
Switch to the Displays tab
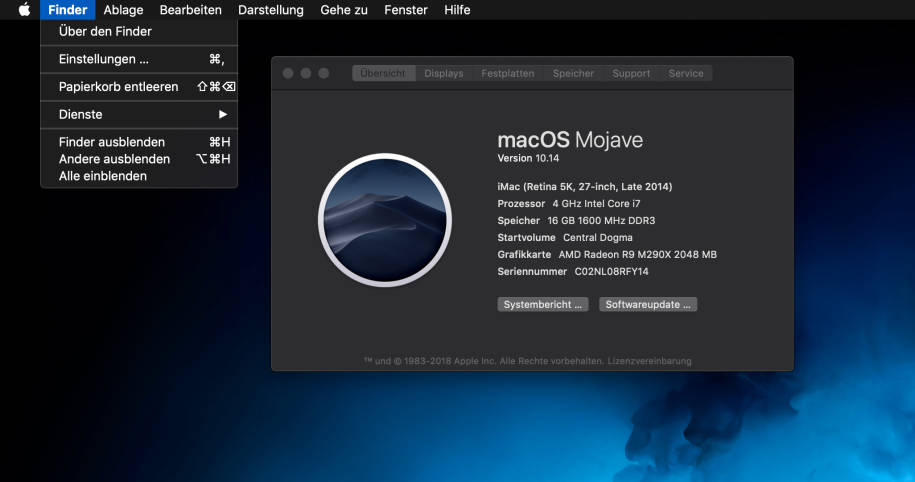(x=443, y=73)
